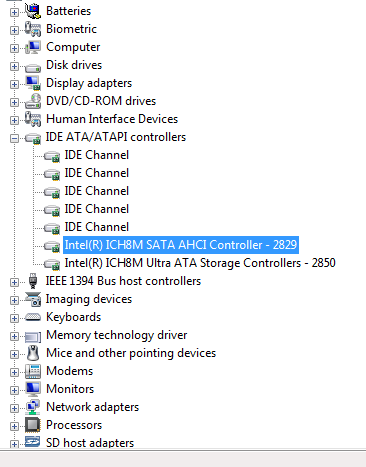Expand the Disk drives category
Viewport: 366px width, 467px height.
(x=14, y=66)
